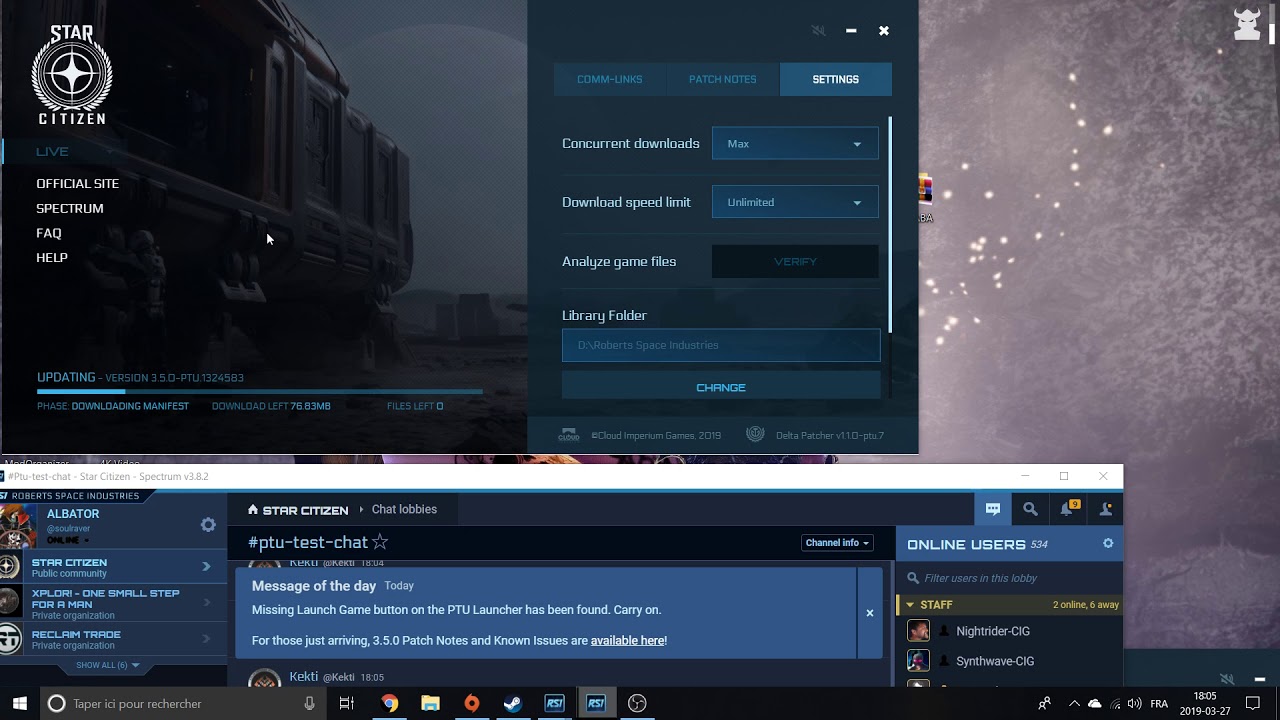The width and height of the screenshot is (1280, 720).
Task: Click CHANGE library folder button
Action: click(721, 387)
